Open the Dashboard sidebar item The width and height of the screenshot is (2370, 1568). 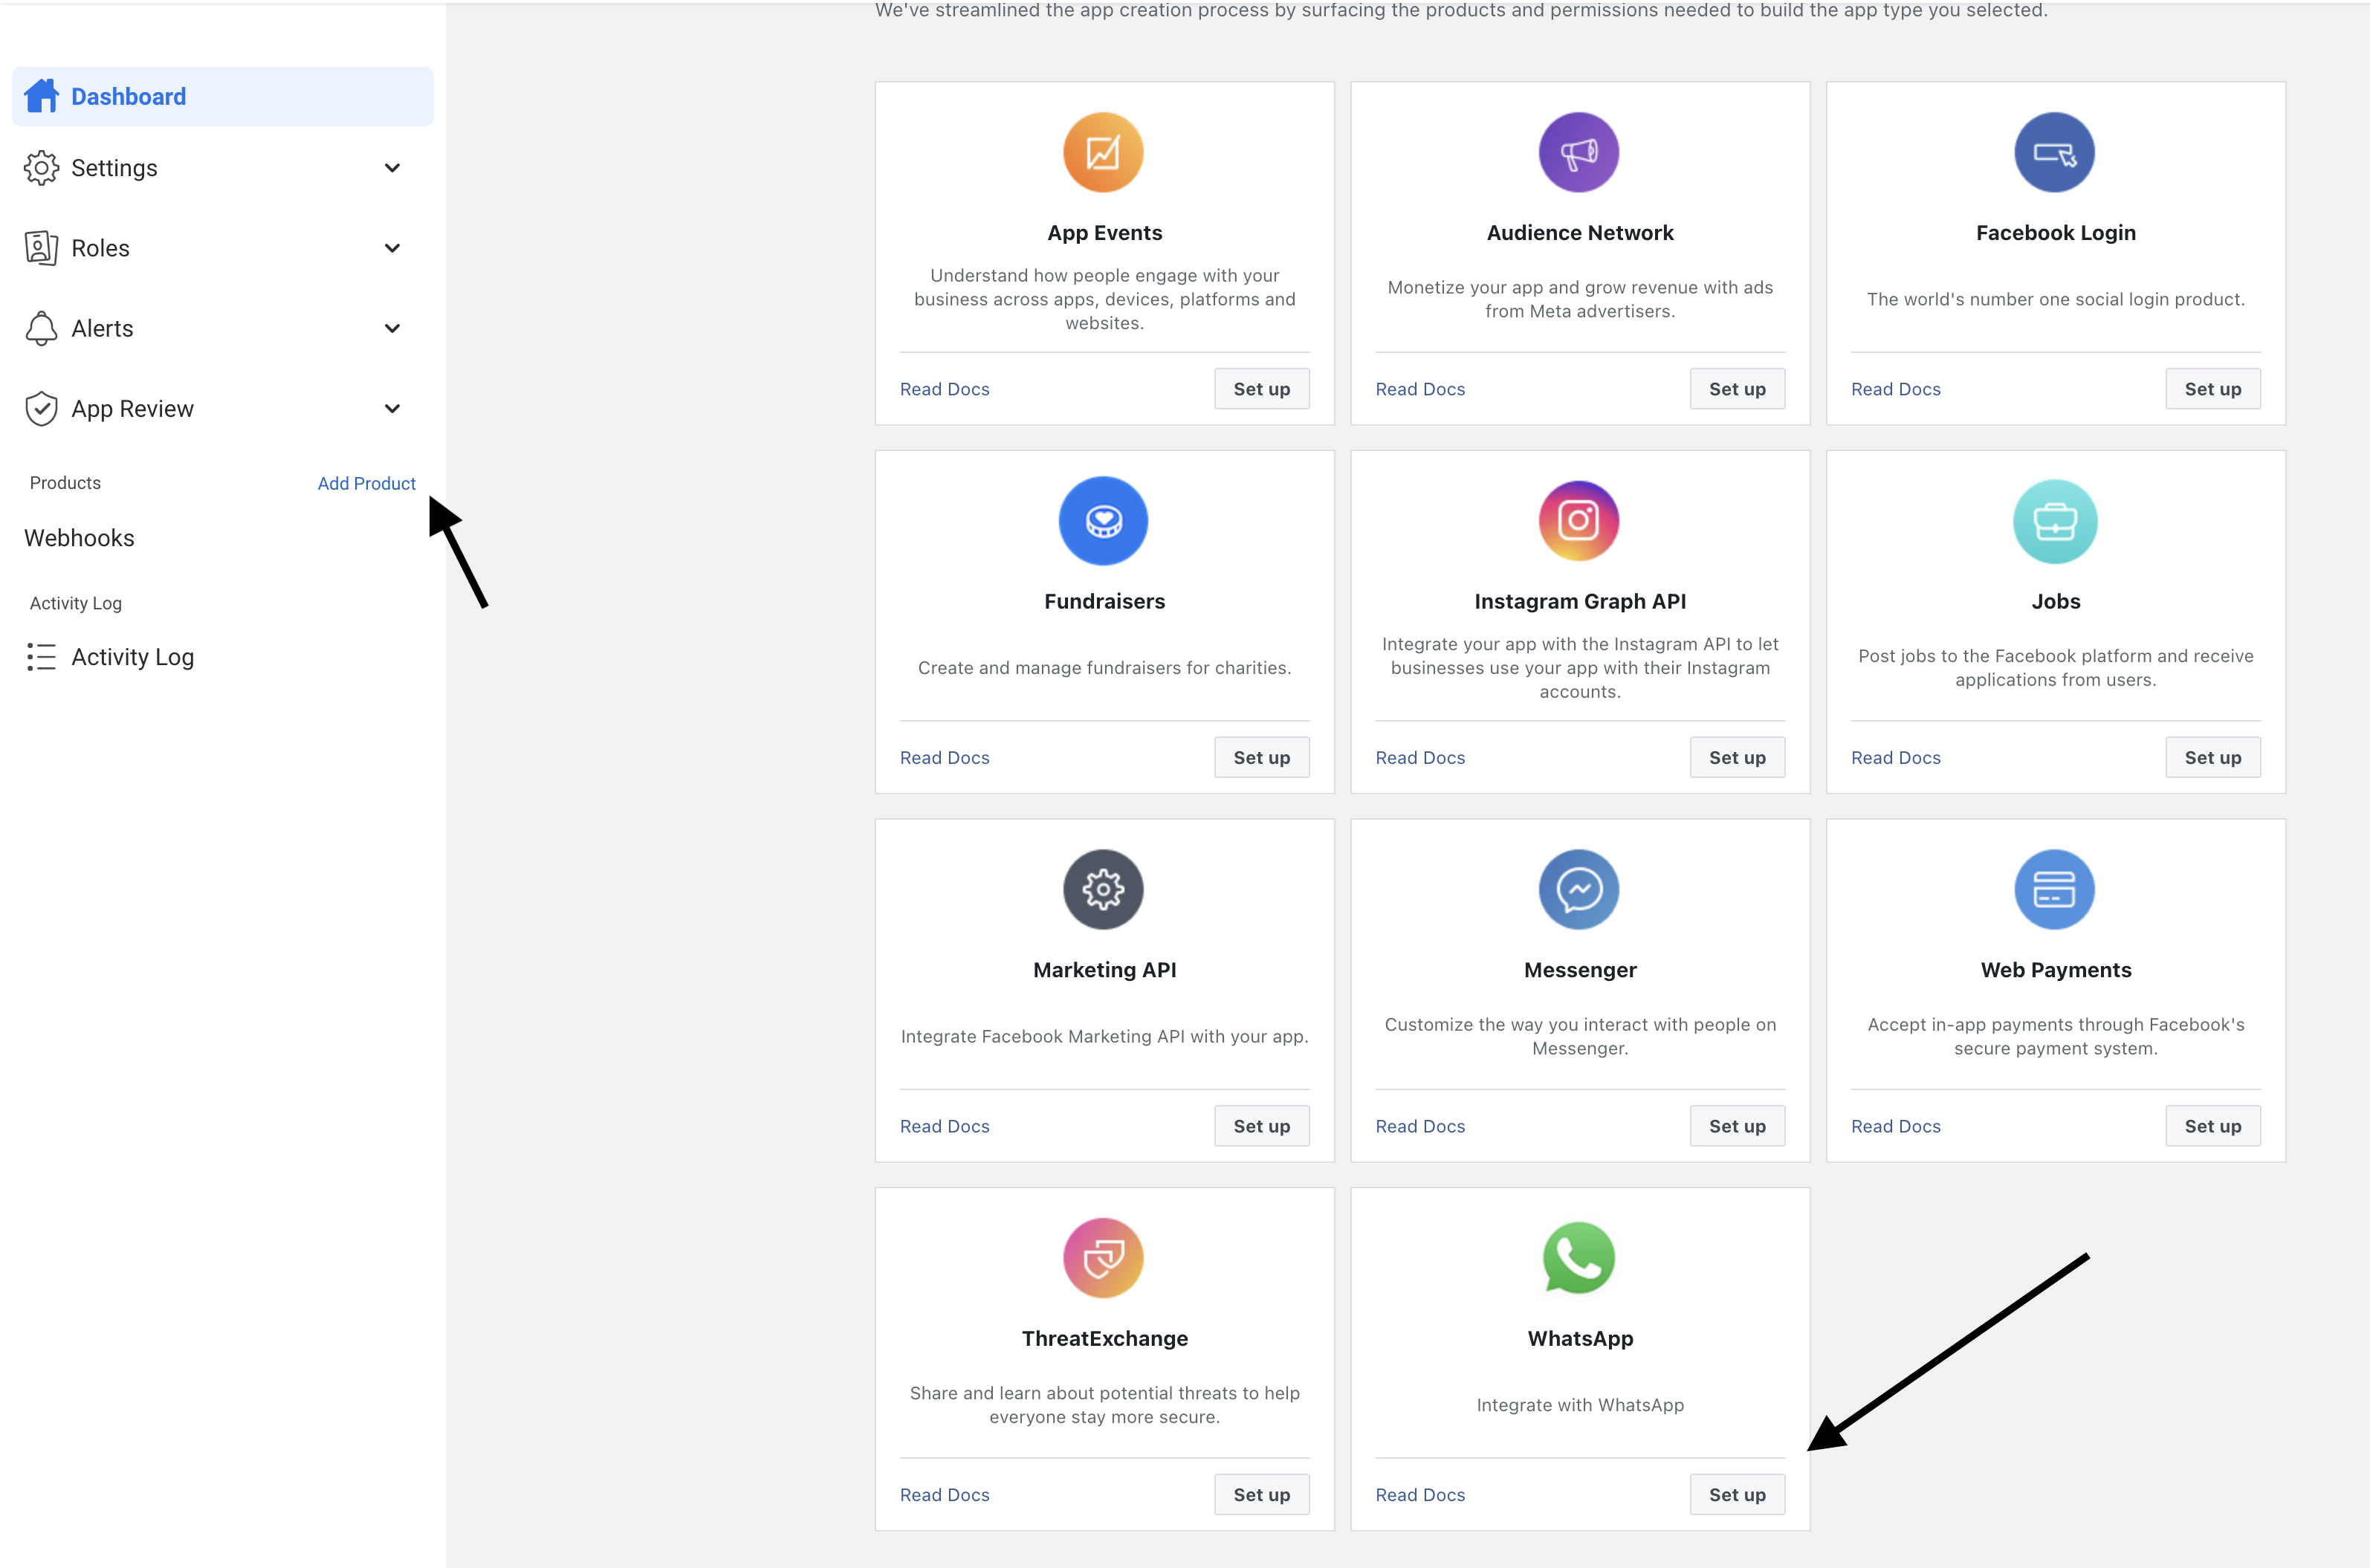click(x=128, y=97)
